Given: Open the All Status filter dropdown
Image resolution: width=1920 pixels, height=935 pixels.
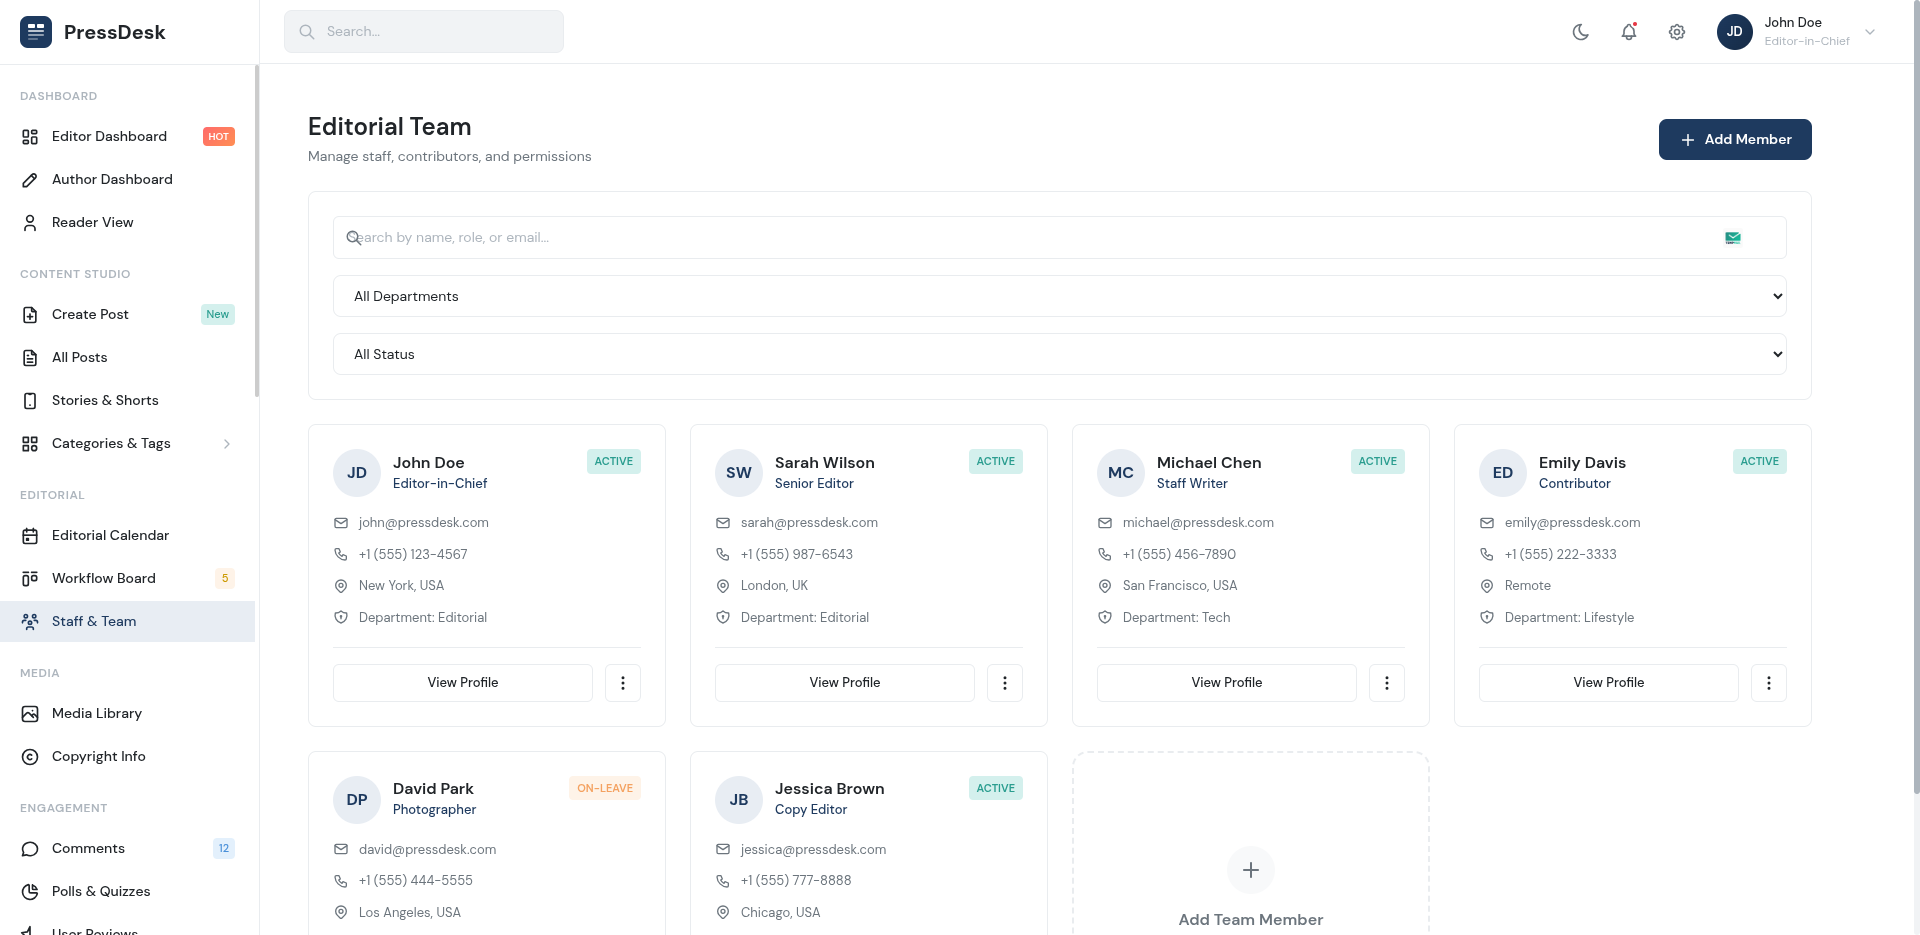Looking at the screenshot, I should pos(1059,354).
